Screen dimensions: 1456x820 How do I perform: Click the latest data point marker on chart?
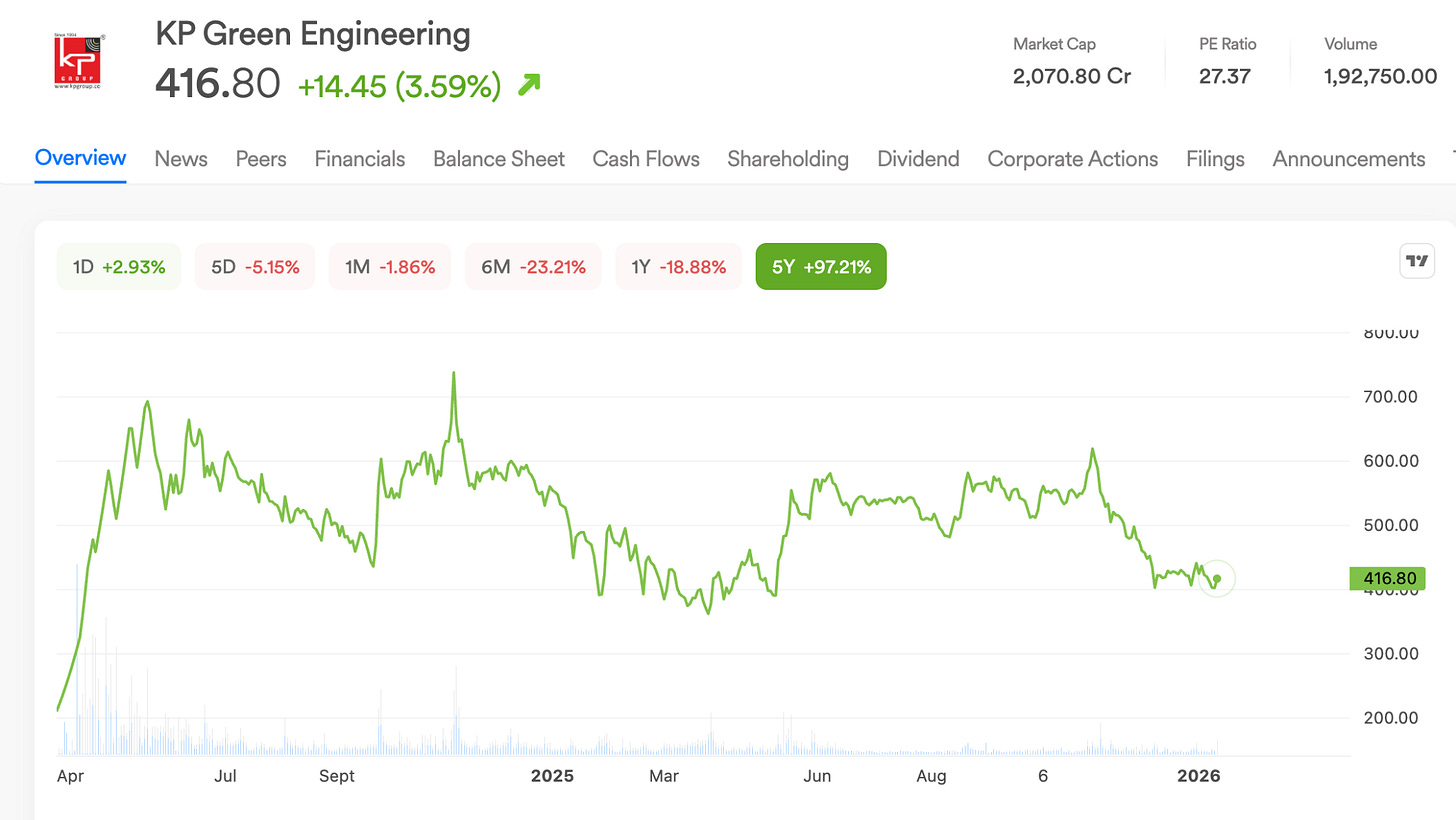(x=1217, y=579)
